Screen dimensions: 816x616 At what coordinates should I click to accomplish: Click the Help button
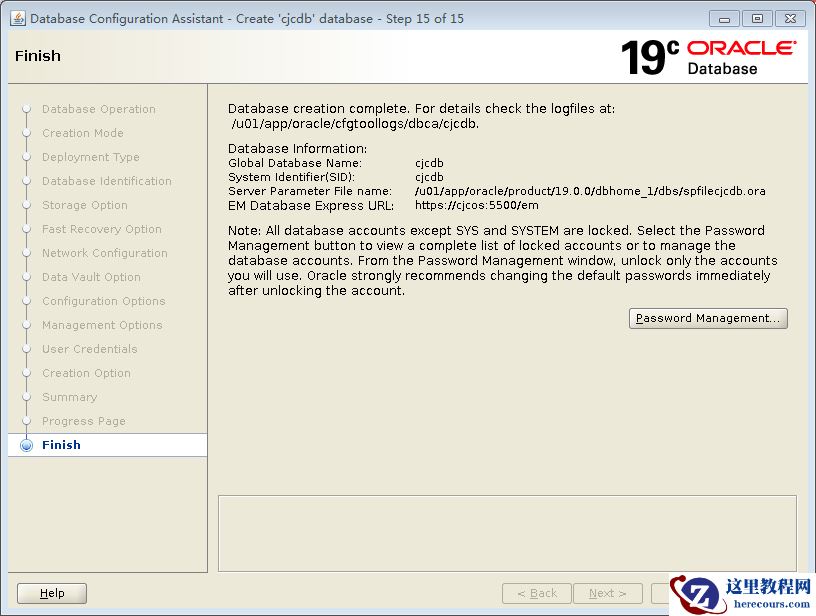point(52,593)
